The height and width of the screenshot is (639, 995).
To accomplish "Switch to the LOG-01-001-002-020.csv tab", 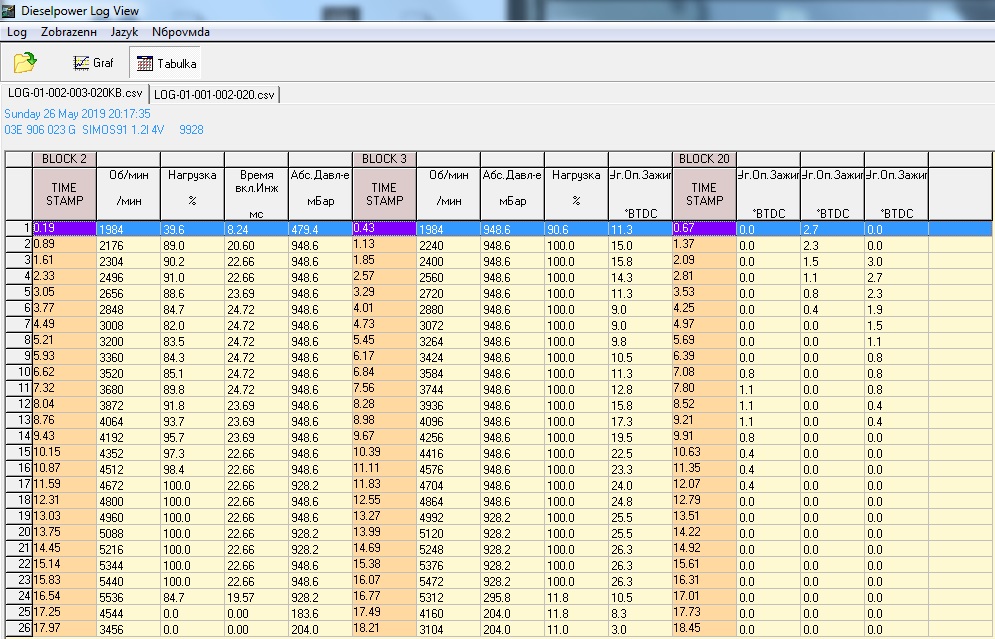I will pyautogui.click(x=214, y=94).
